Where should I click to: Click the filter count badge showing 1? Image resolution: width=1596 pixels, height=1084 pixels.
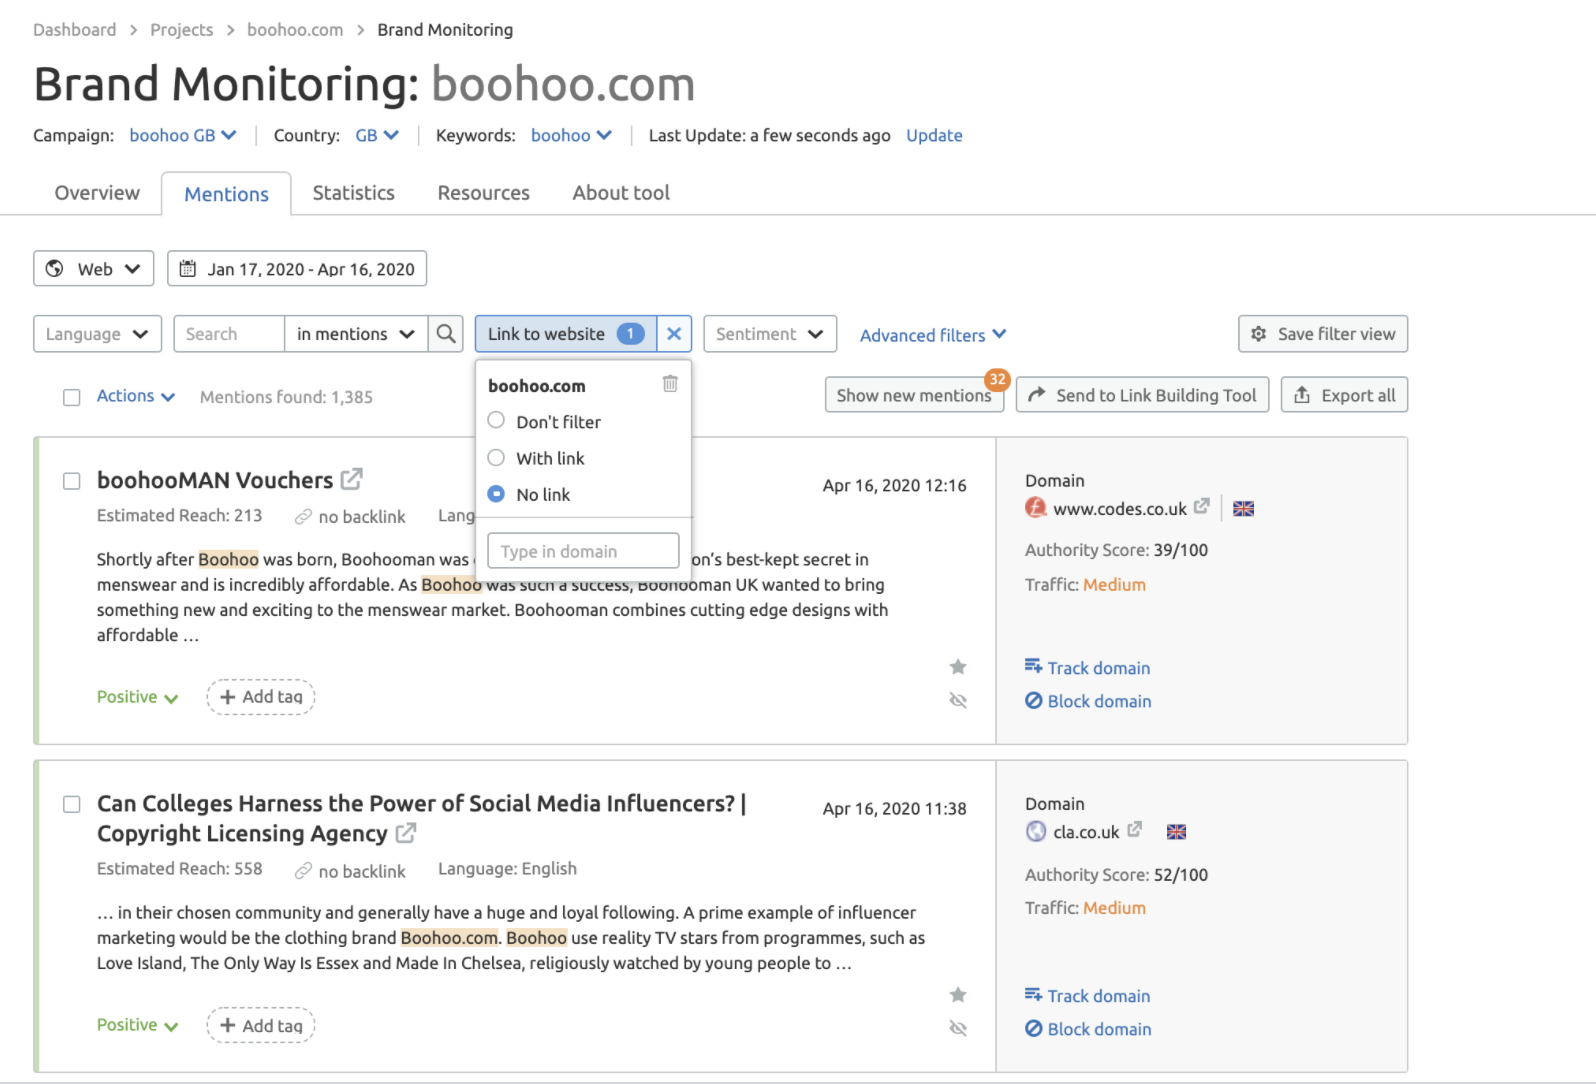tap(630, 334)
